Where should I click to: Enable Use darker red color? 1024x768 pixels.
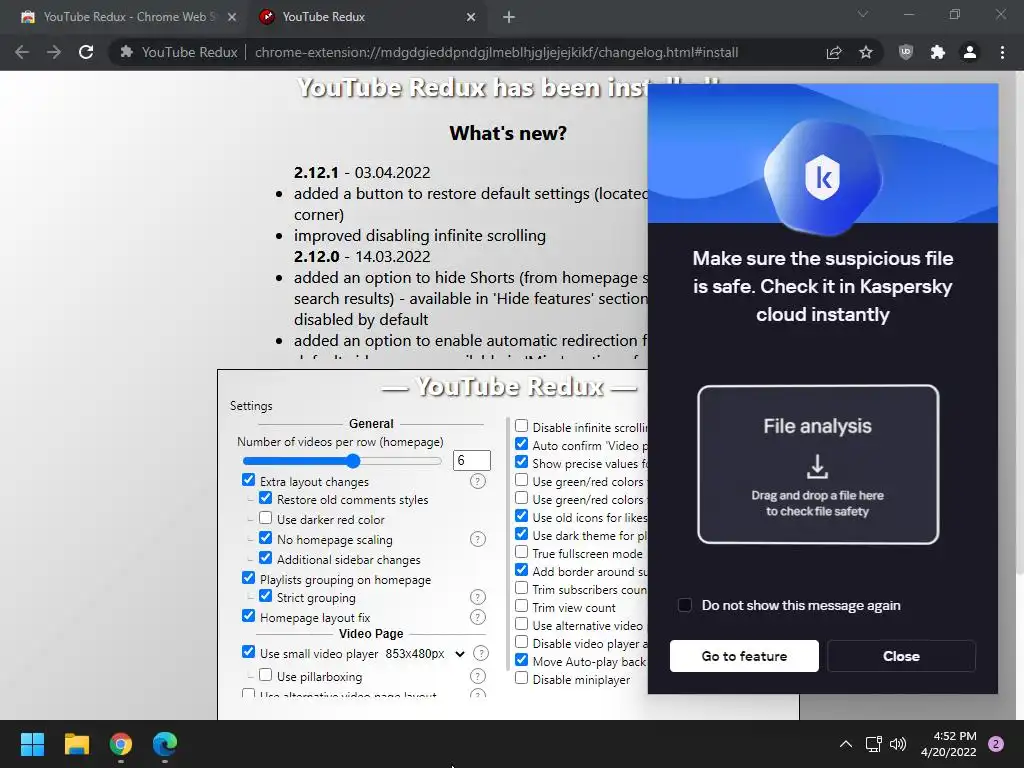pos(265,518)
